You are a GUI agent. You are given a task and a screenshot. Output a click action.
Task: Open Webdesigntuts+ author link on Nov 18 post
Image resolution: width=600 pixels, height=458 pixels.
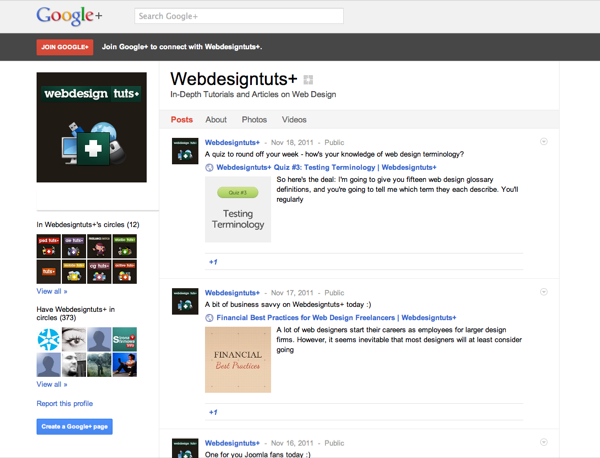tap(232, 142)
